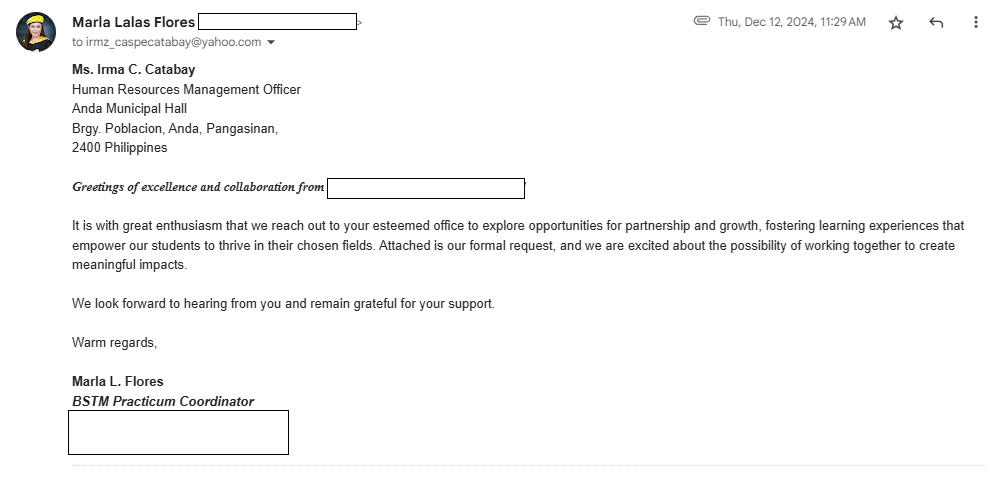Click the Marla L. Flores signature name
This screenshot has width=994, height=478.
pos(117,381)
